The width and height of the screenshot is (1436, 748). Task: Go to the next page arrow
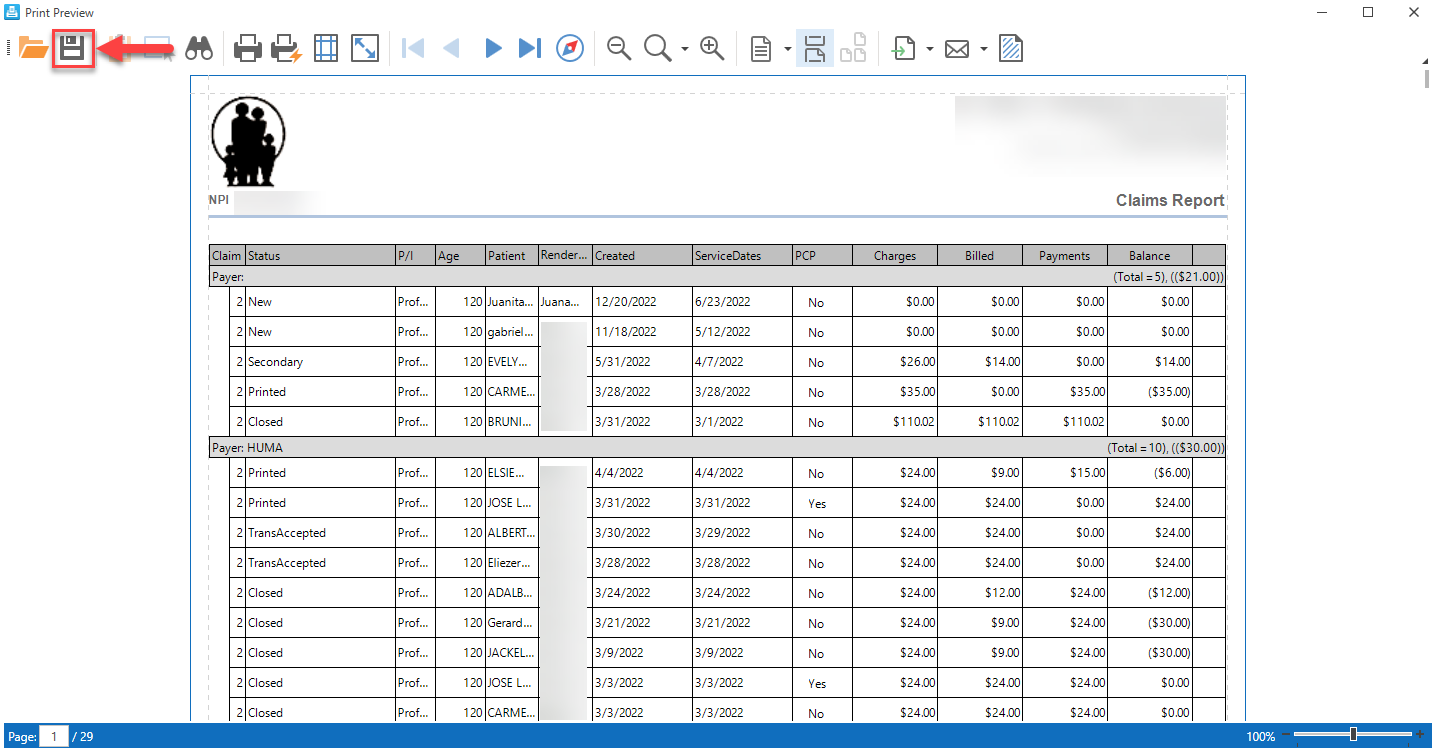[492, 48]
